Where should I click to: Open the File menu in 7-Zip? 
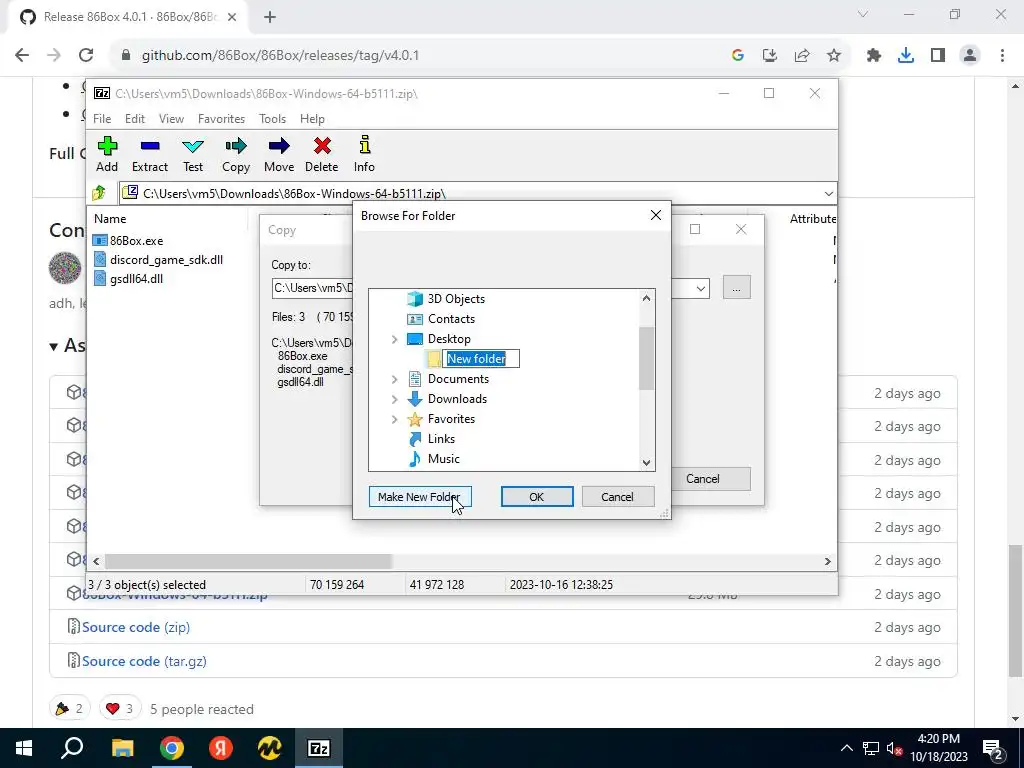tap(102, 119)
